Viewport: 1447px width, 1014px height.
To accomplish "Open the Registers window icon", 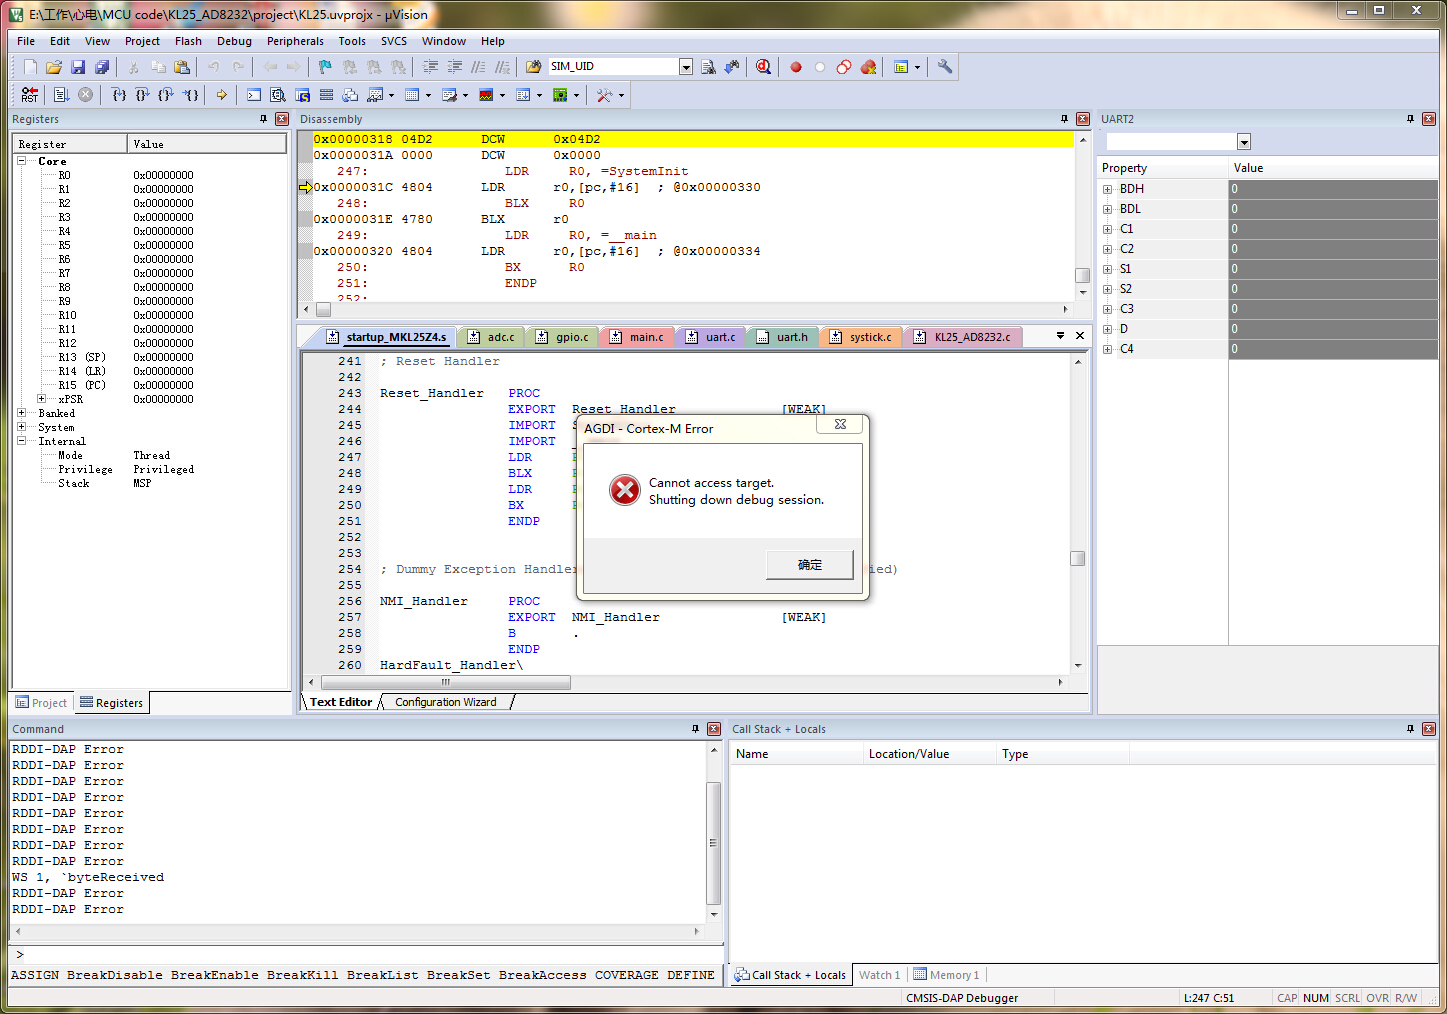I will (326, 95).
